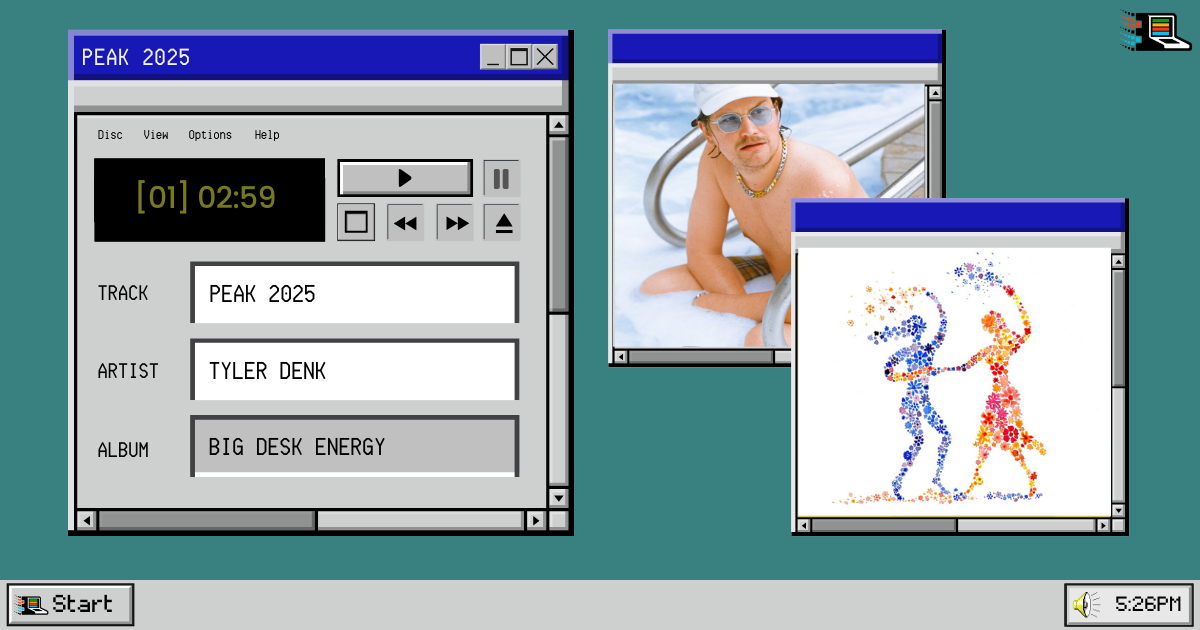Select the ALBUM field BIG DESK ENERGY

click(355, 447)
